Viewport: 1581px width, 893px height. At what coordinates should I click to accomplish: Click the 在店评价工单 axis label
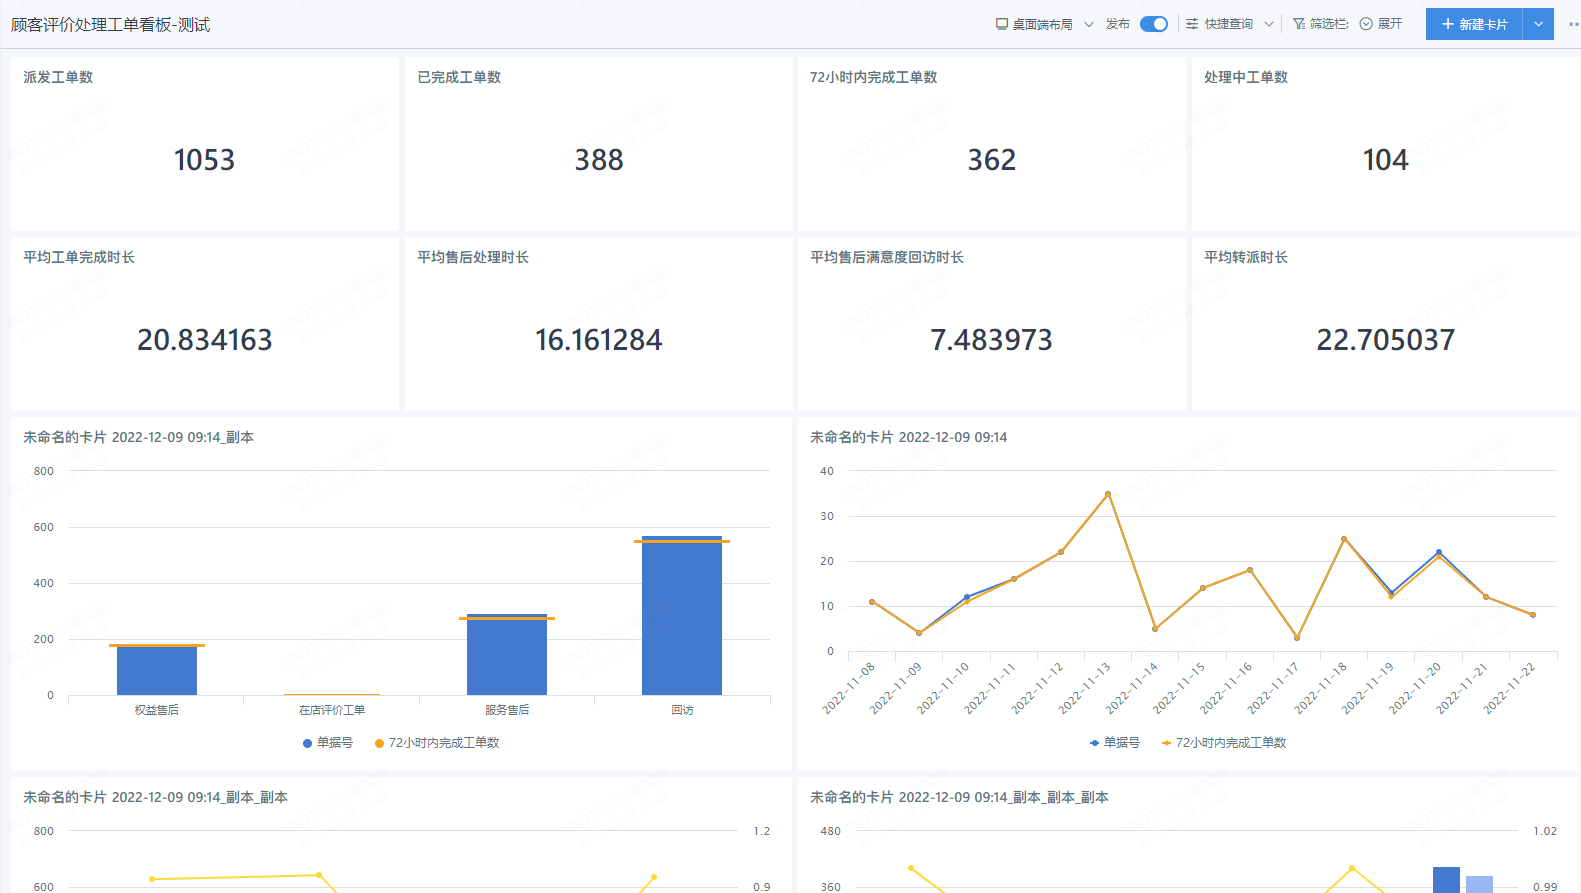pyautogui.click(x=332, y=710)
